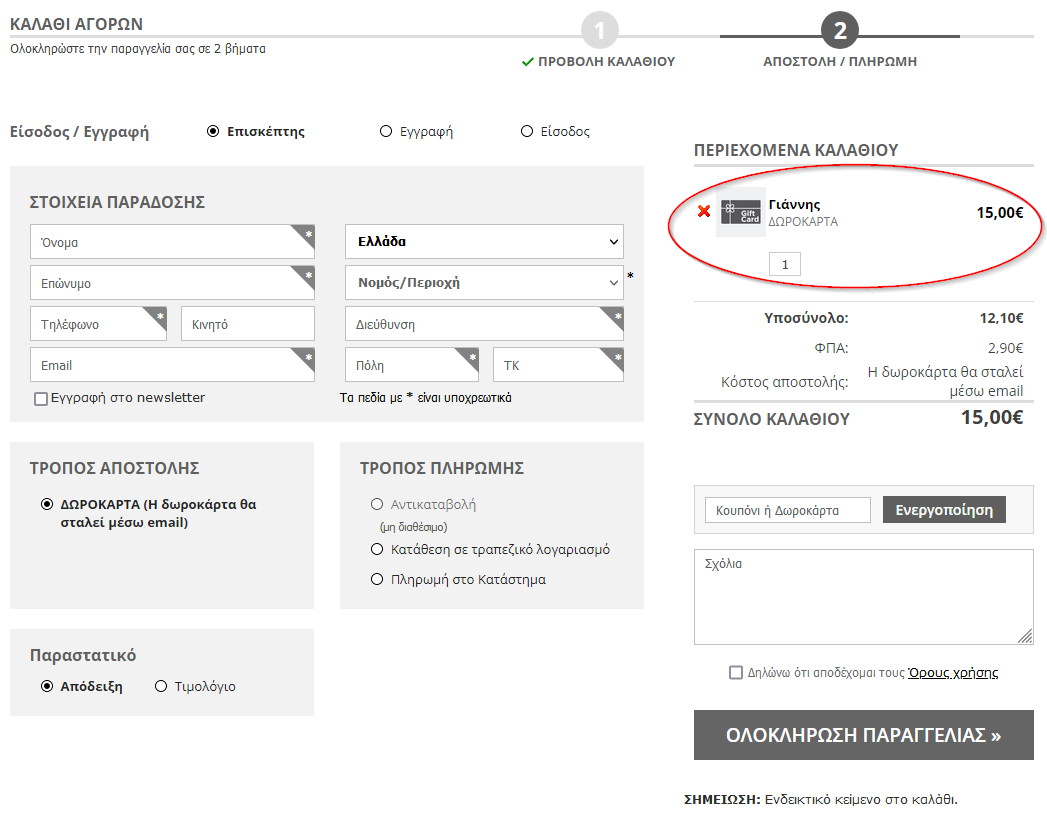Click ΟΛΟΚΛΗΡΩΣΗ ΠΑΡΑΓΓΕΛΙΑΣ button
This screenshot has width=1047, height=819.
point(863,735)
